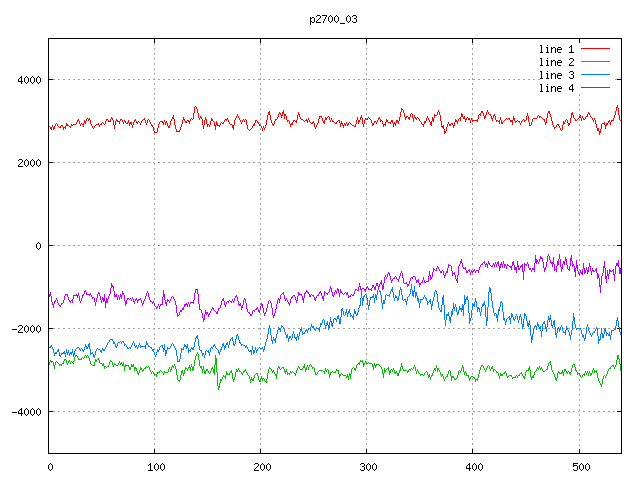
Task: Click the -4000 y-axis tick label
Action: (24, 412)
